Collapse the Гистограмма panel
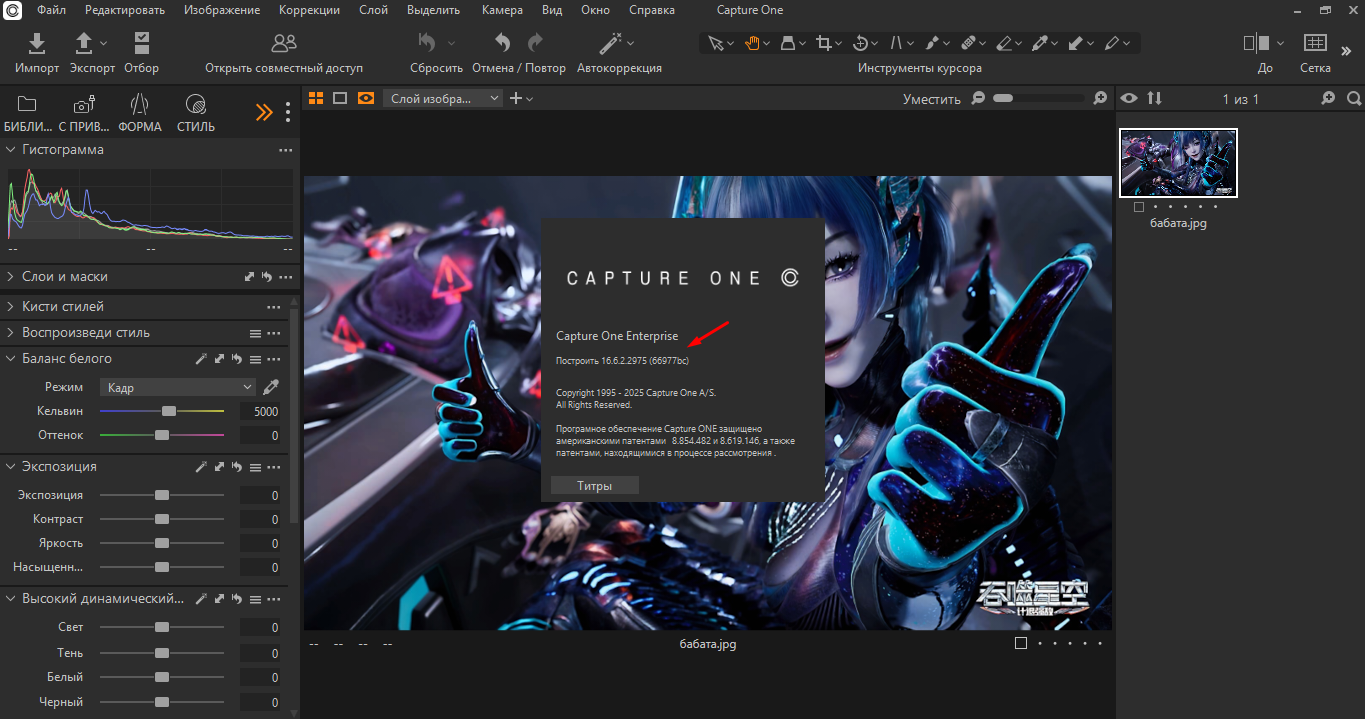This screenshot has width=1365, height=719. pos(11,149)
